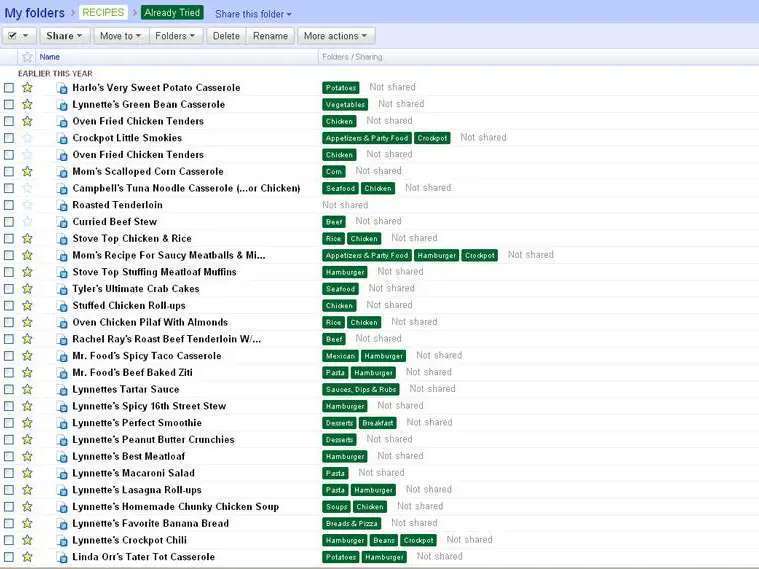The image size is (759, 569).
Task: Expand the More actions menu
Action: [x=335, y=36]
